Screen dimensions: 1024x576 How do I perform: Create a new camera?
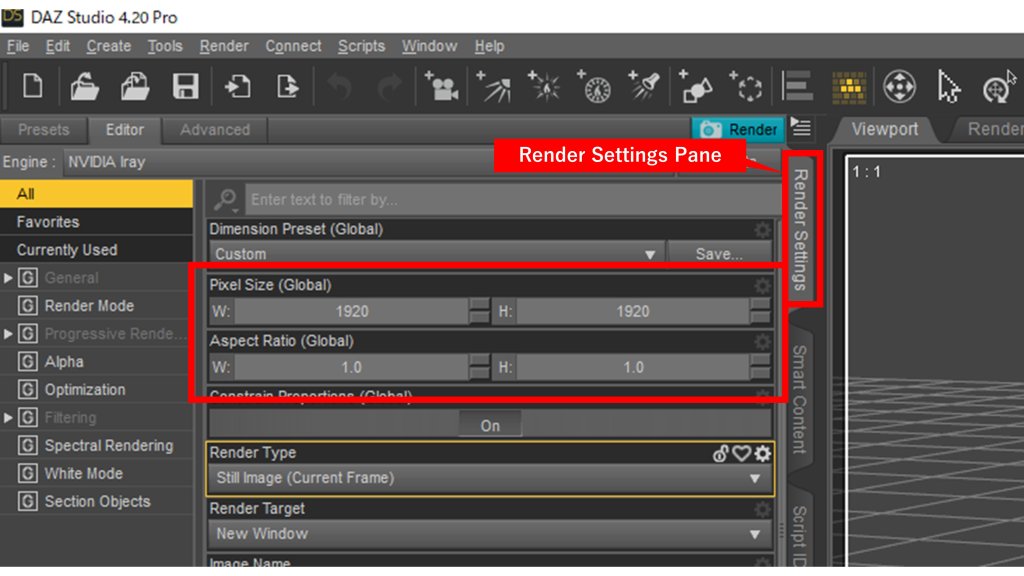click(441, 86)
